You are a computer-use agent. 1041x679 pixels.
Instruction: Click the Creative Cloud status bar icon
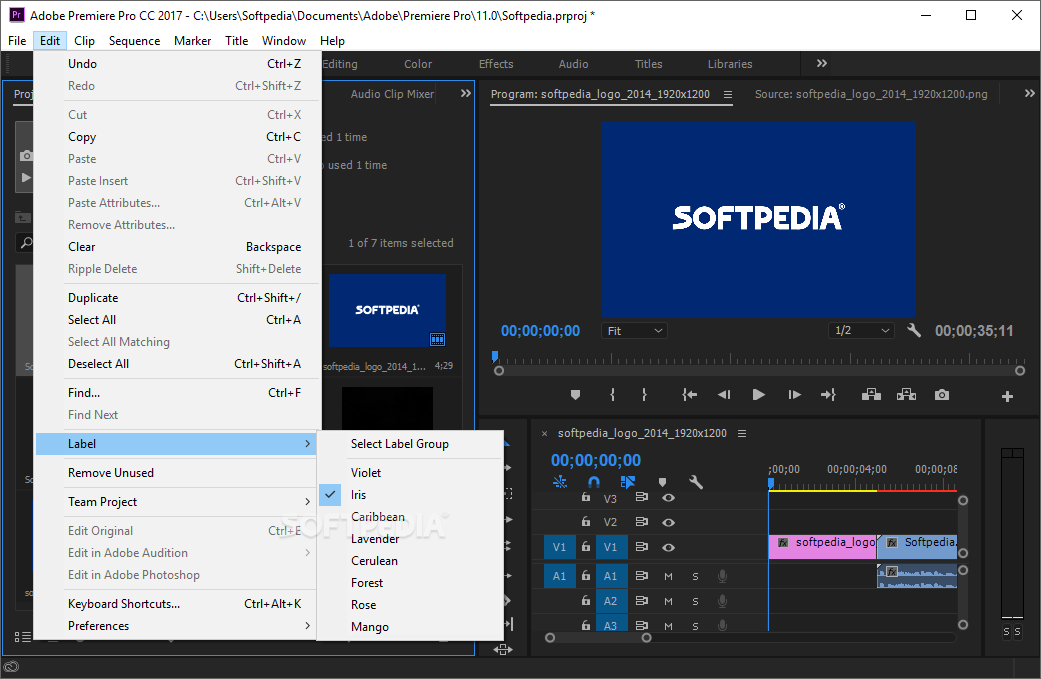click(x=11, y=666)
